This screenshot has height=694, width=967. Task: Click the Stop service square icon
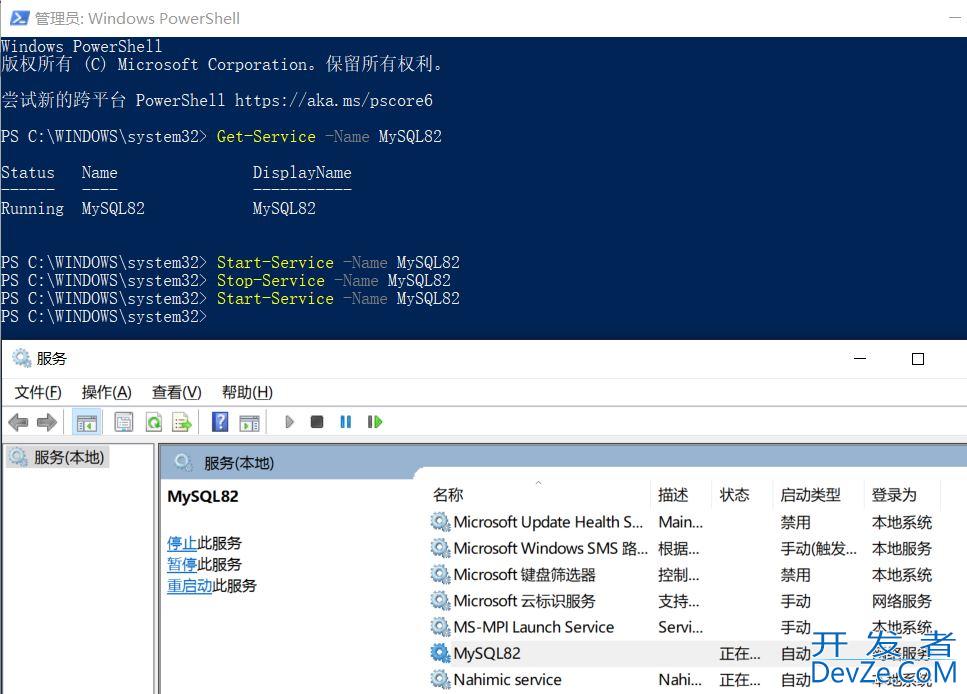click(317, 422)
